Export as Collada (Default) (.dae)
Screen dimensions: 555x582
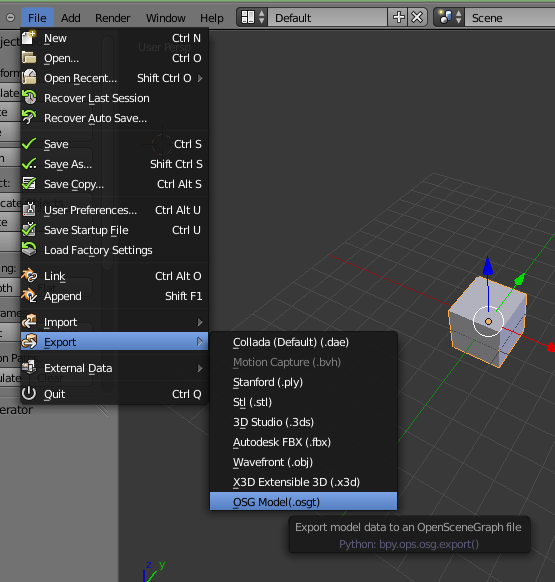pyautogui.click(x=303, y=342)
